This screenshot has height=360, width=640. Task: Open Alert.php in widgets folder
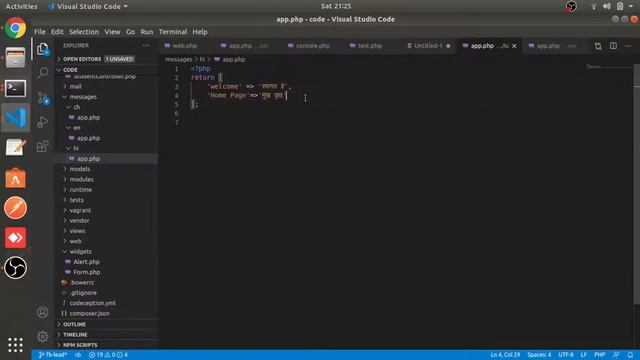tap(86, 262)
